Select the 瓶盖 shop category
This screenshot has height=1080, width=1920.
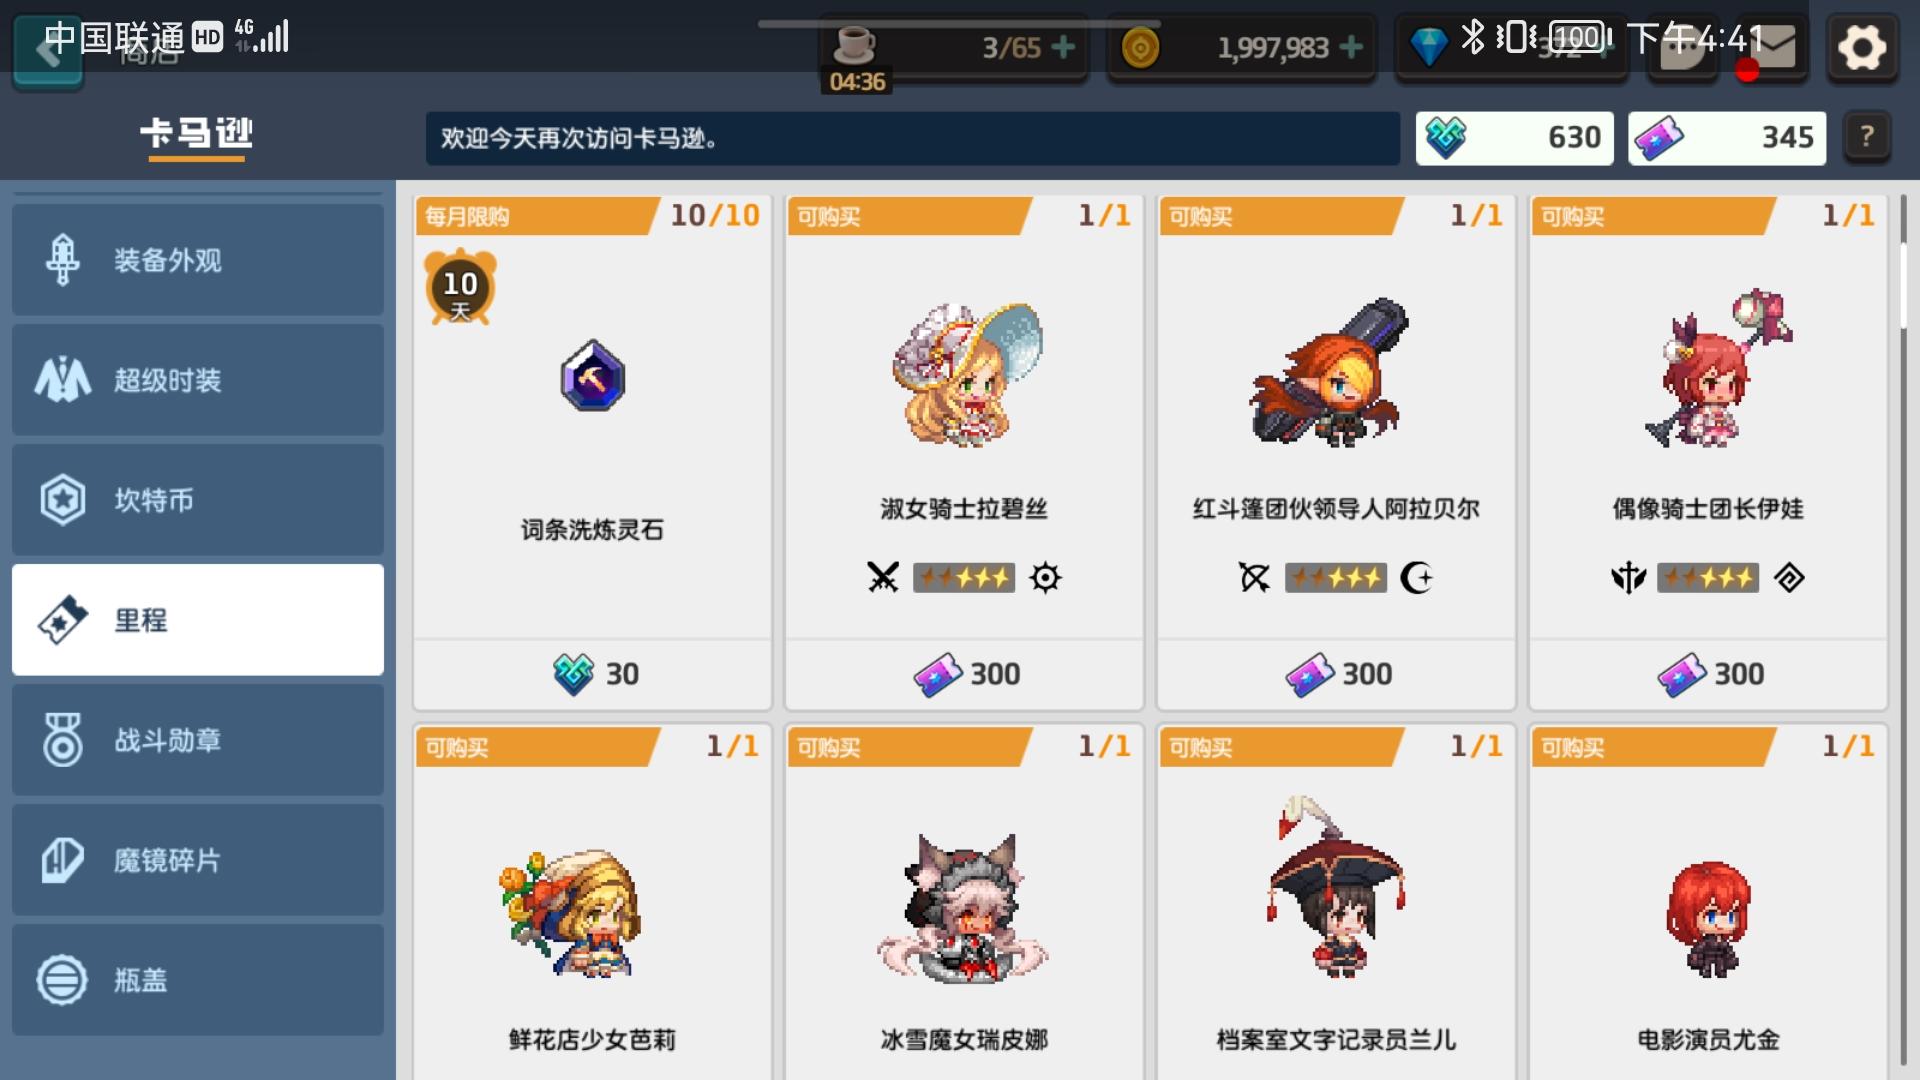198,980
